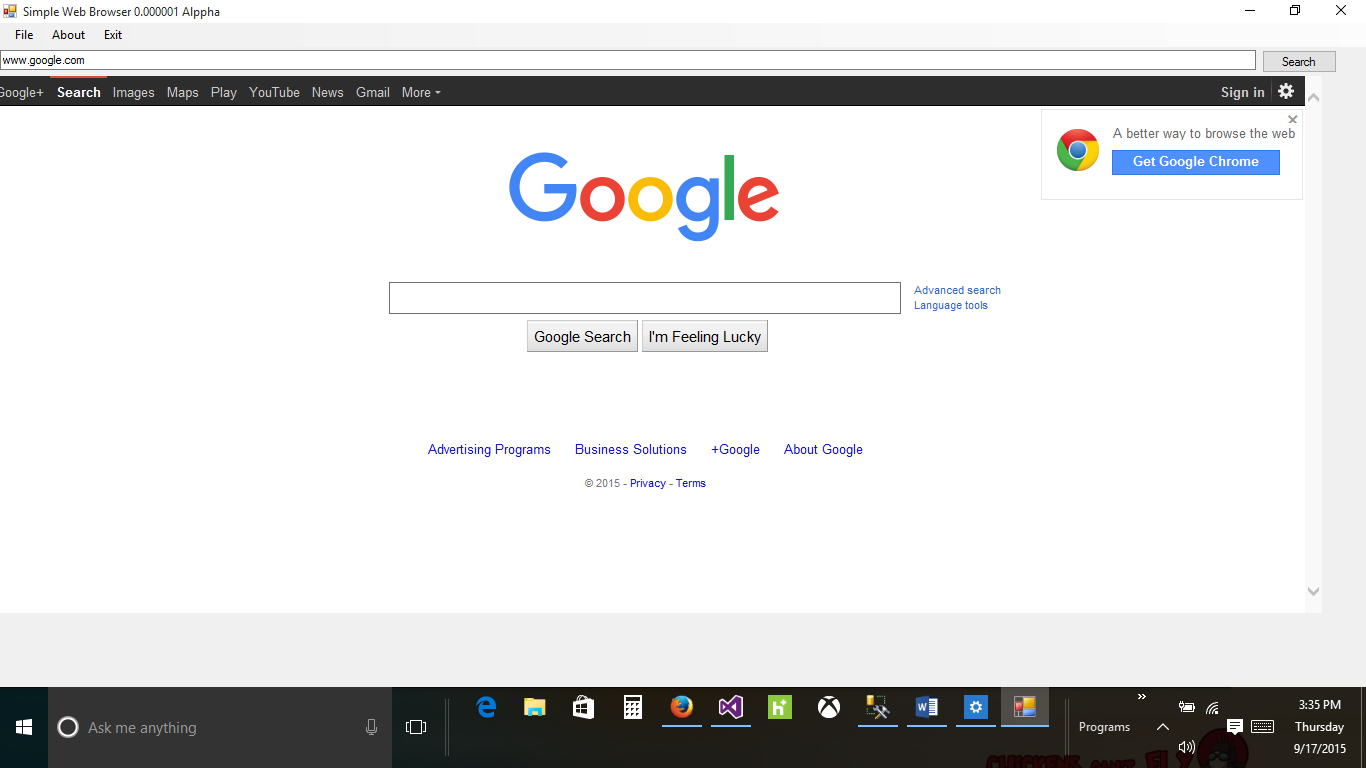Show hidden icons in the system tray

tap(1162, 727)
